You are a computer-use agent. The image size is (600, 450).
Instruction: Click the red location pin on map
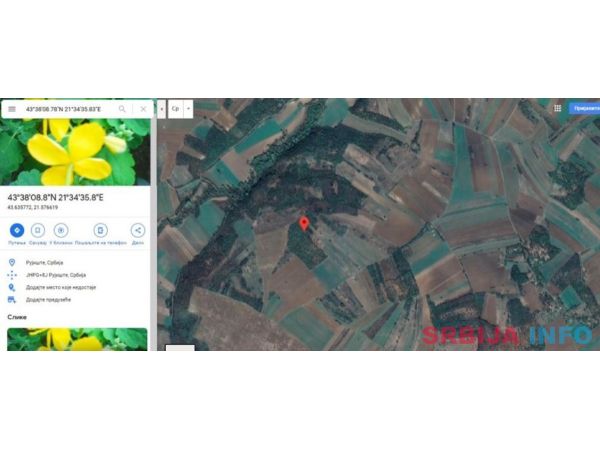(305, 224)
